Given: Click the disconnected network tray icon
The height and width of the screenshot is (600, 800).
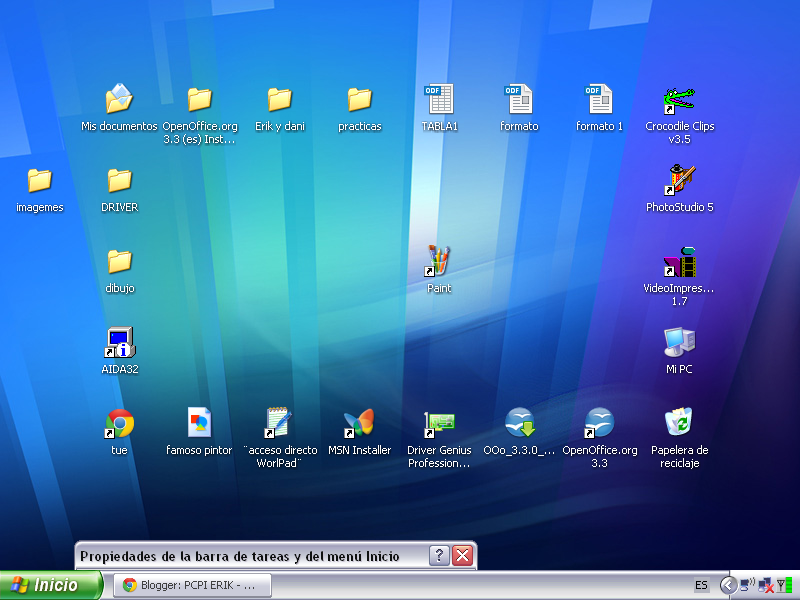Looking at the screenshot, I should (765, 586).
